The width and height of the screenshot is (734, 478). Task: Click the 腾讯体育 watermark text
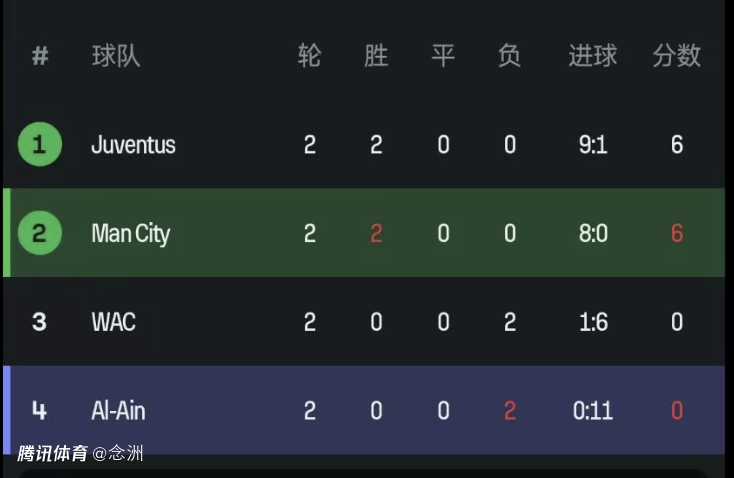52,453
